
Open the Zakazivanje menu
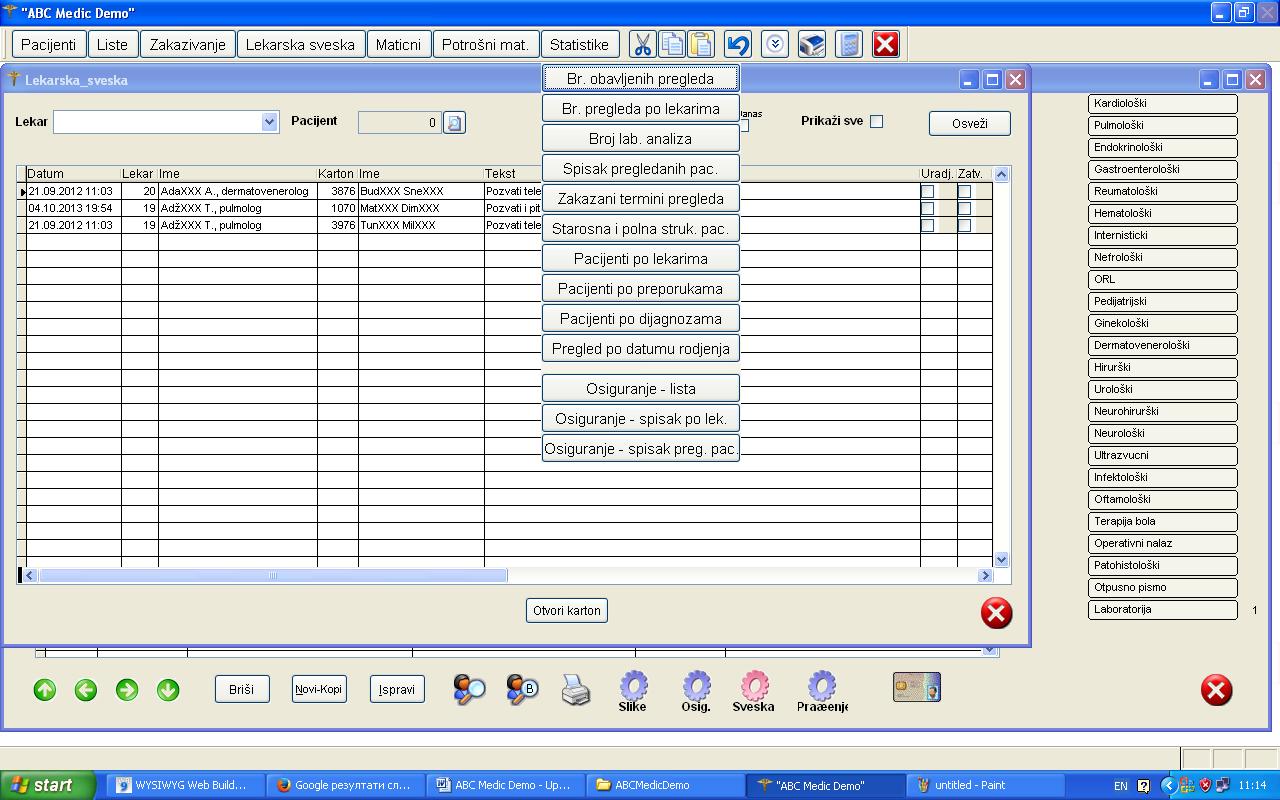click(x=188, y=45)
